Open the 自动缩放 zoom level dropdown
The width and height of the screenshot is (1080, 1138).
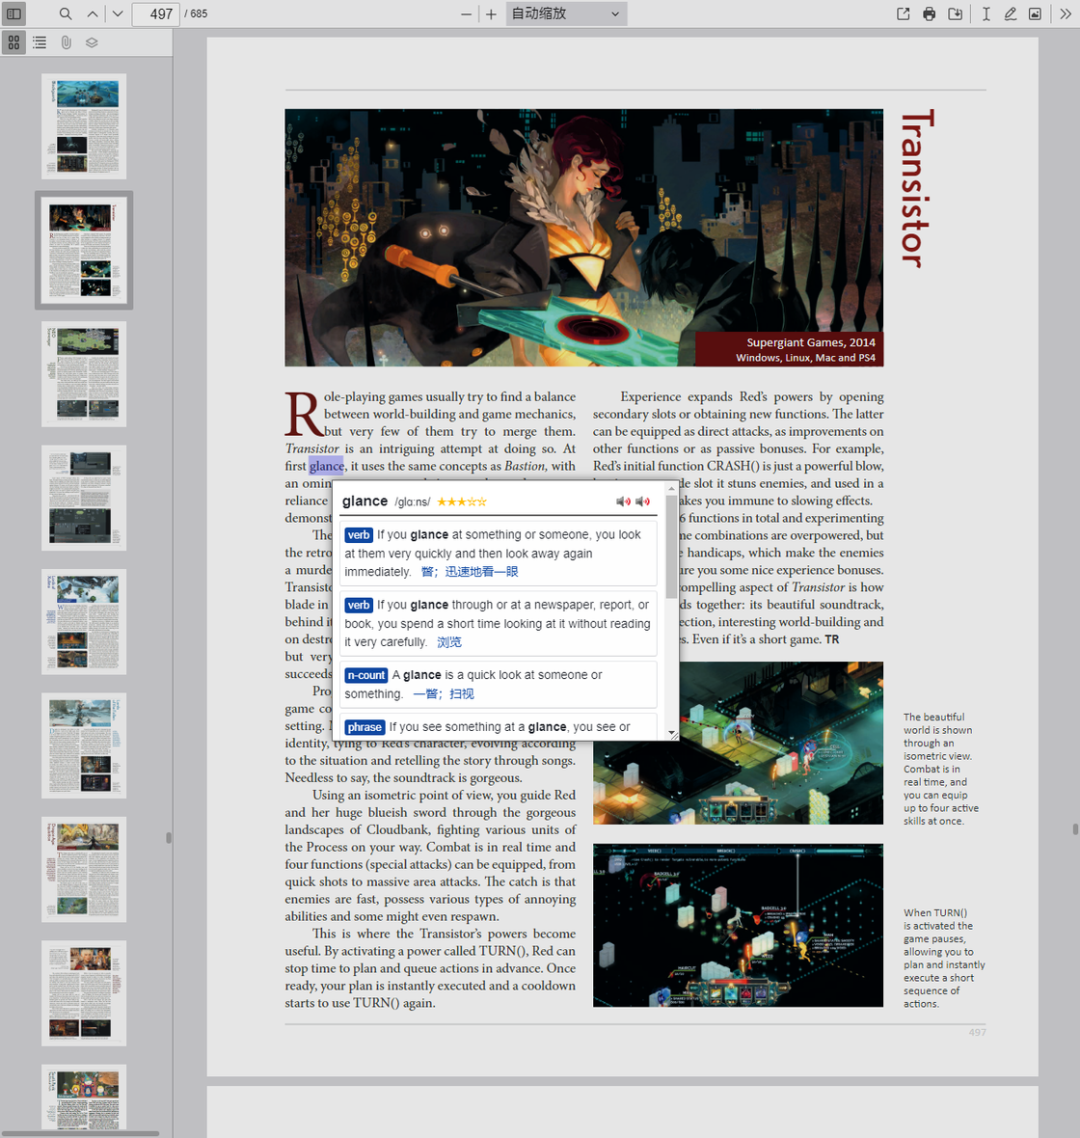tap(566, 14)
